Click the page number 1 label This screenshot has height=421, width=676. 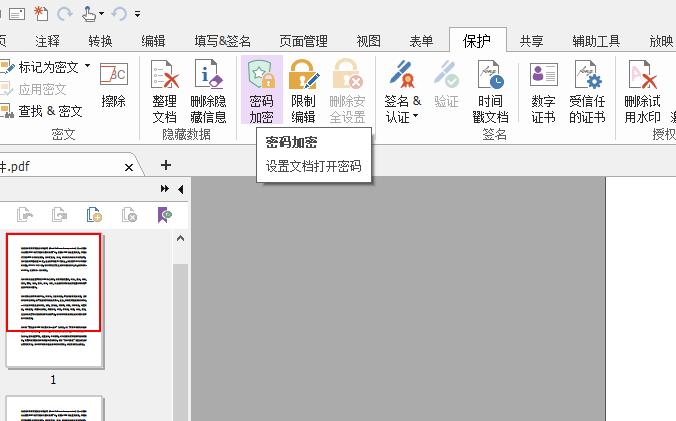tap(53, 380)
